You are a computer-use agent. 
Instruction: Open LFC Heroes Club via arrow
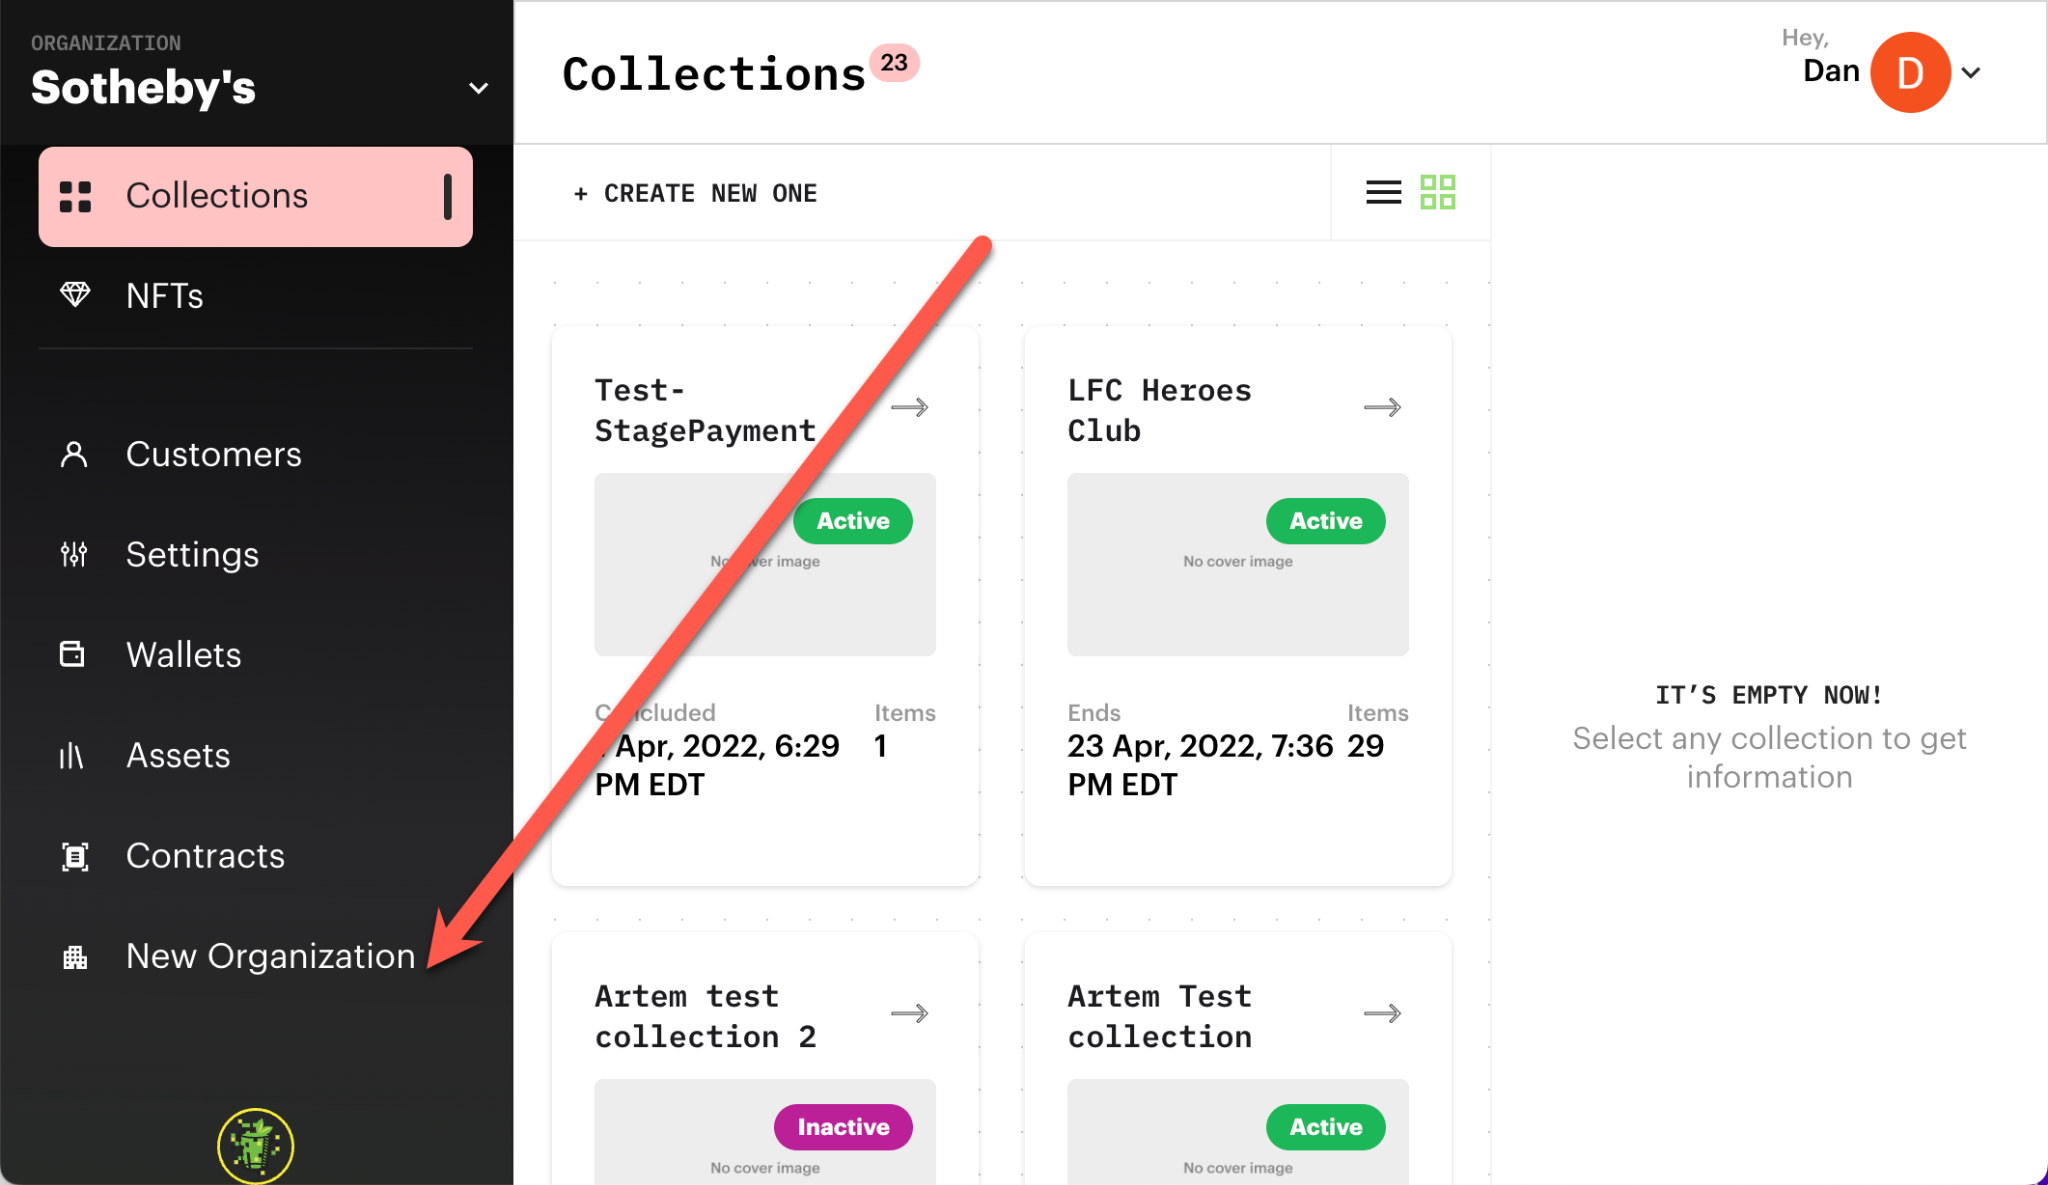click(x=1382, y=407)
